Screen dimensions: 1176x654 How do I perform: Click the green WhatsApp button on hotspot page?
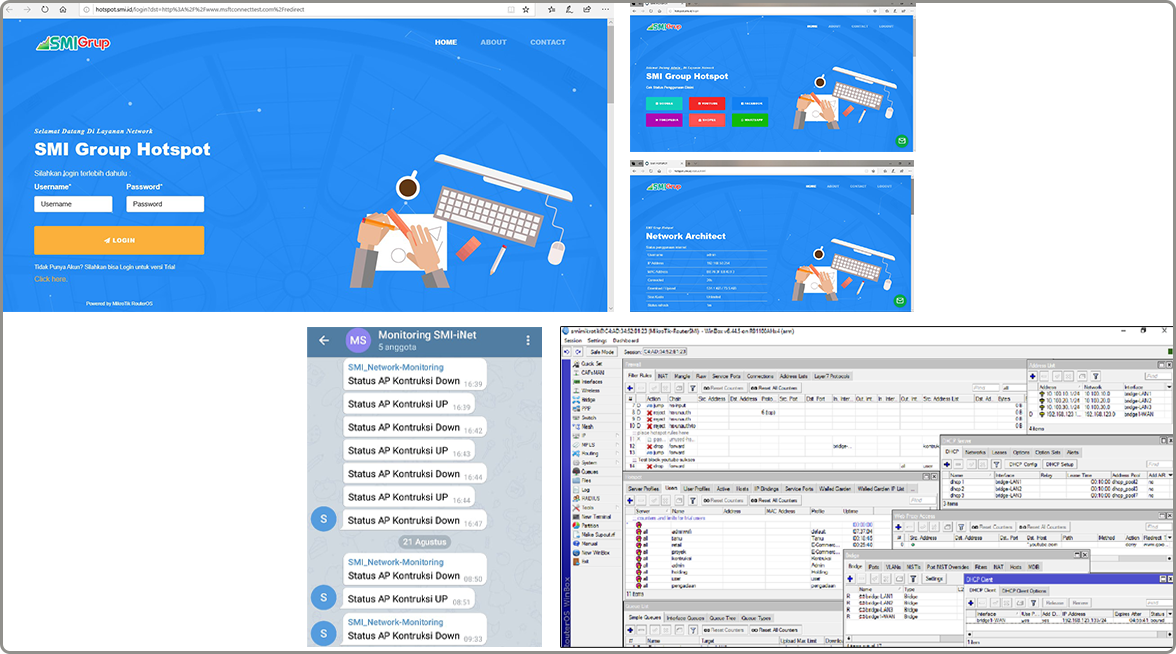click(750, 120)
